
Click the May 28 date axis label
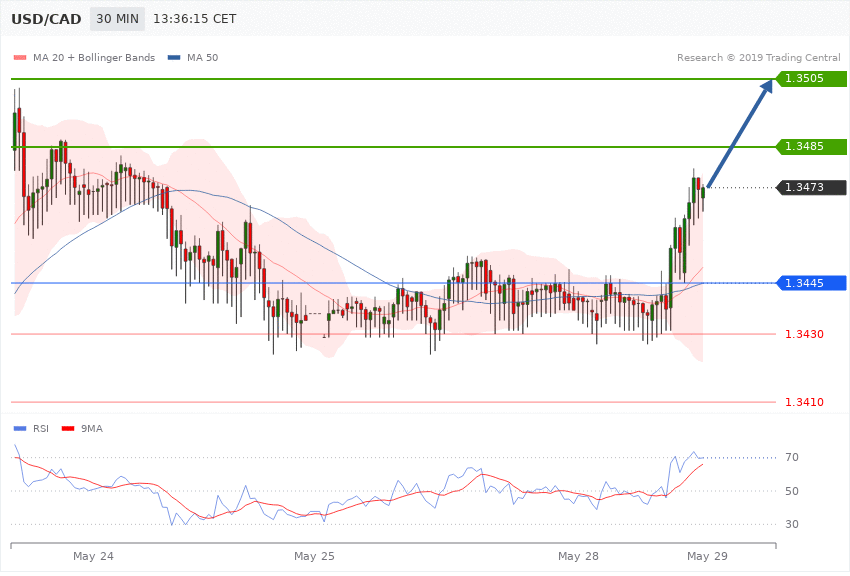(x=578, y=556)
